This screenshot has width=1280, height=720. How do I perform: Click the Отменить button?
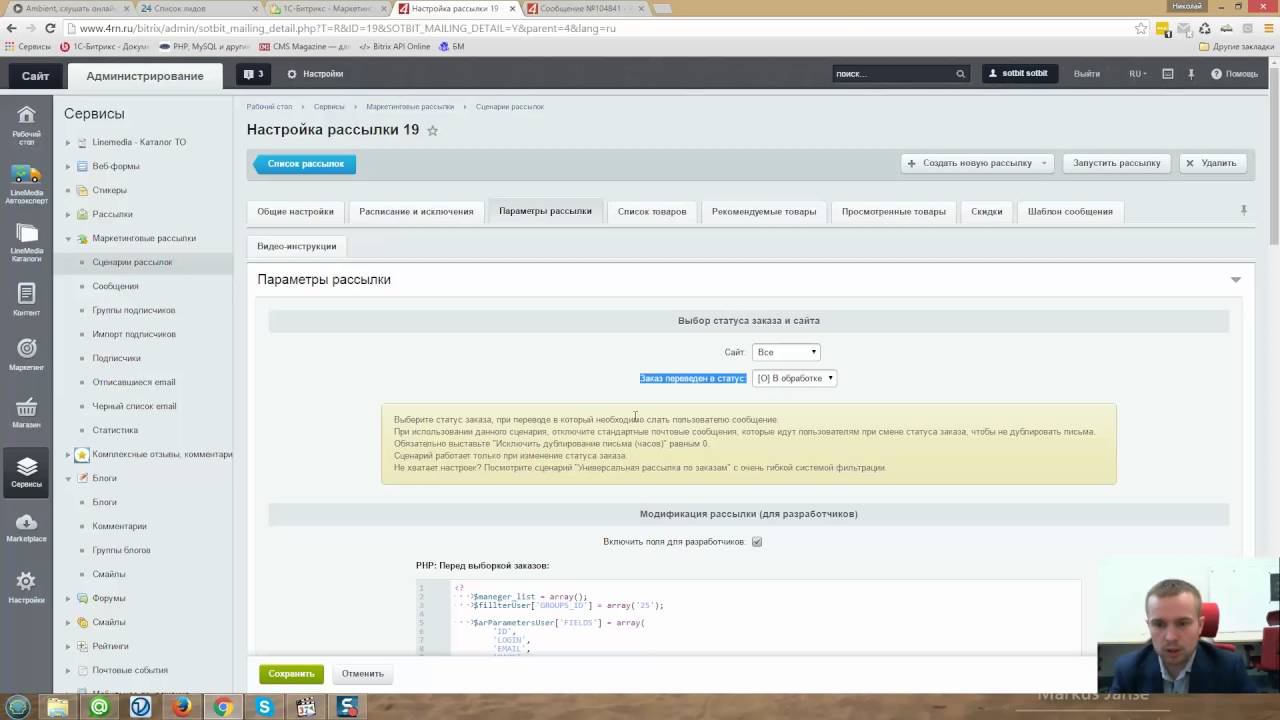[x=362, y=674]
